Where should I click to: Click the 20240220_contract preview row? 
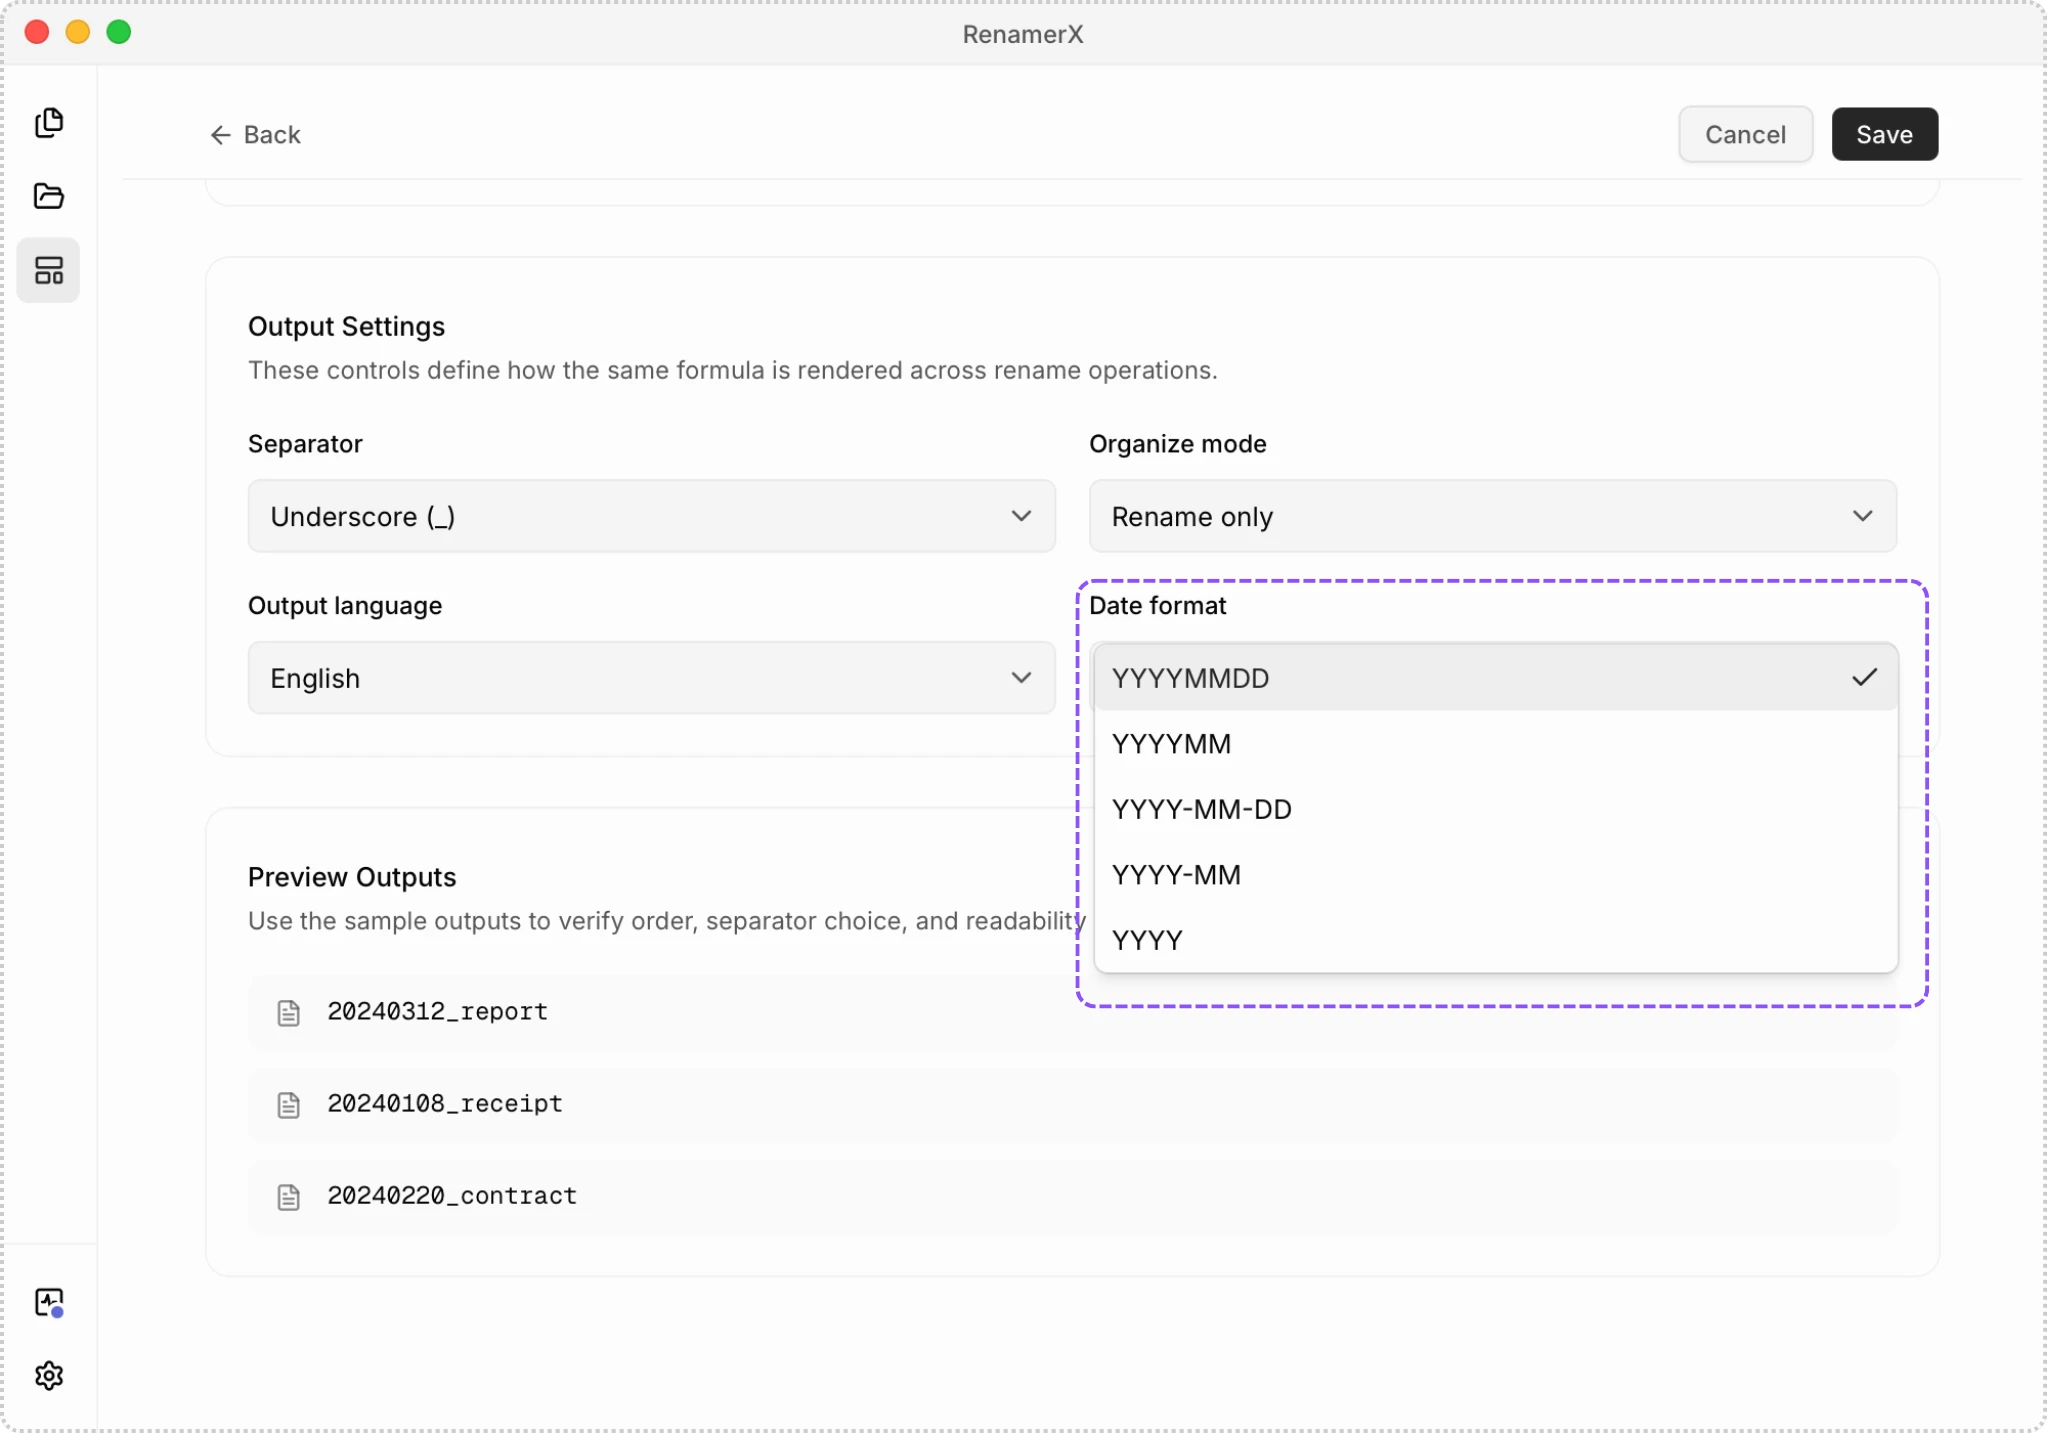click(1072, 1196)
